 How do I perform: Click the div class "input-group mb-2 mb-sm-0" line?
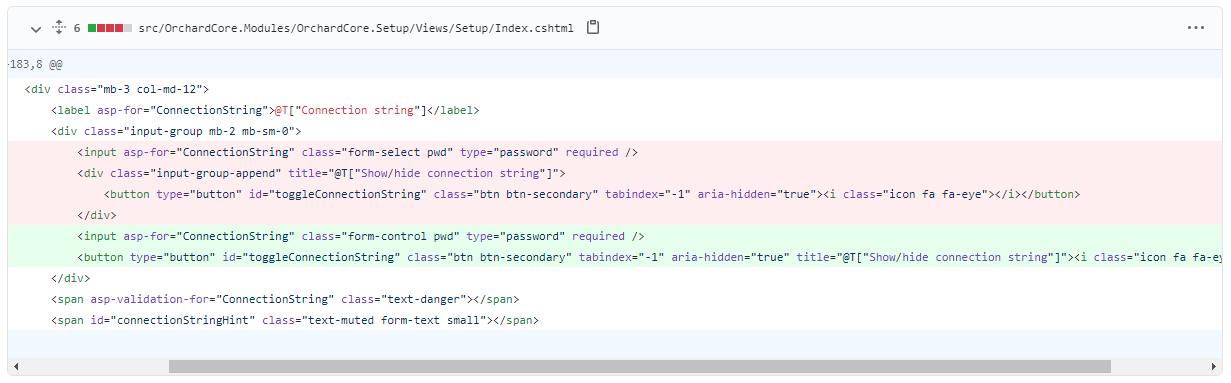click(x=615, y=131)
